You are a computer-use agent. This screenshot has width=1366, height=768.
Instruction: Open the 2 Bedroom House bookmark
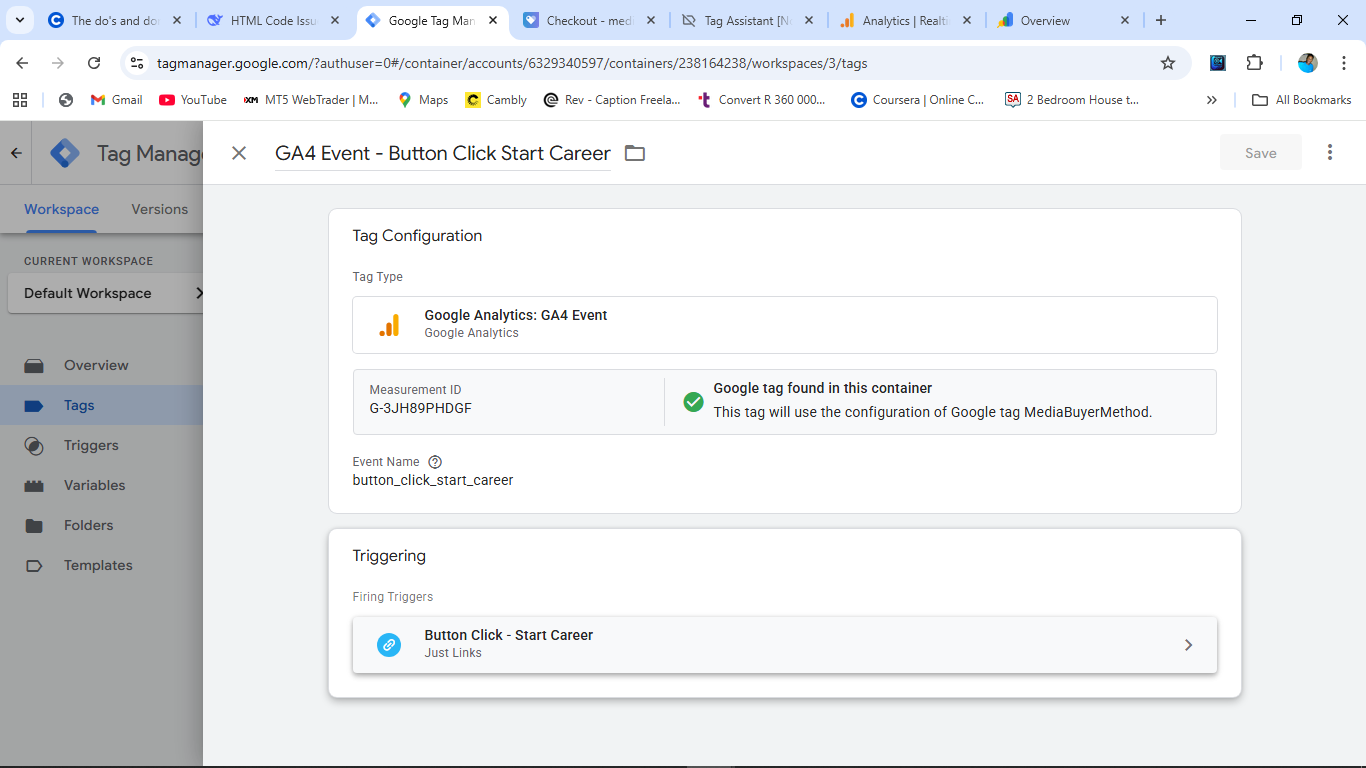(1072, 100)
